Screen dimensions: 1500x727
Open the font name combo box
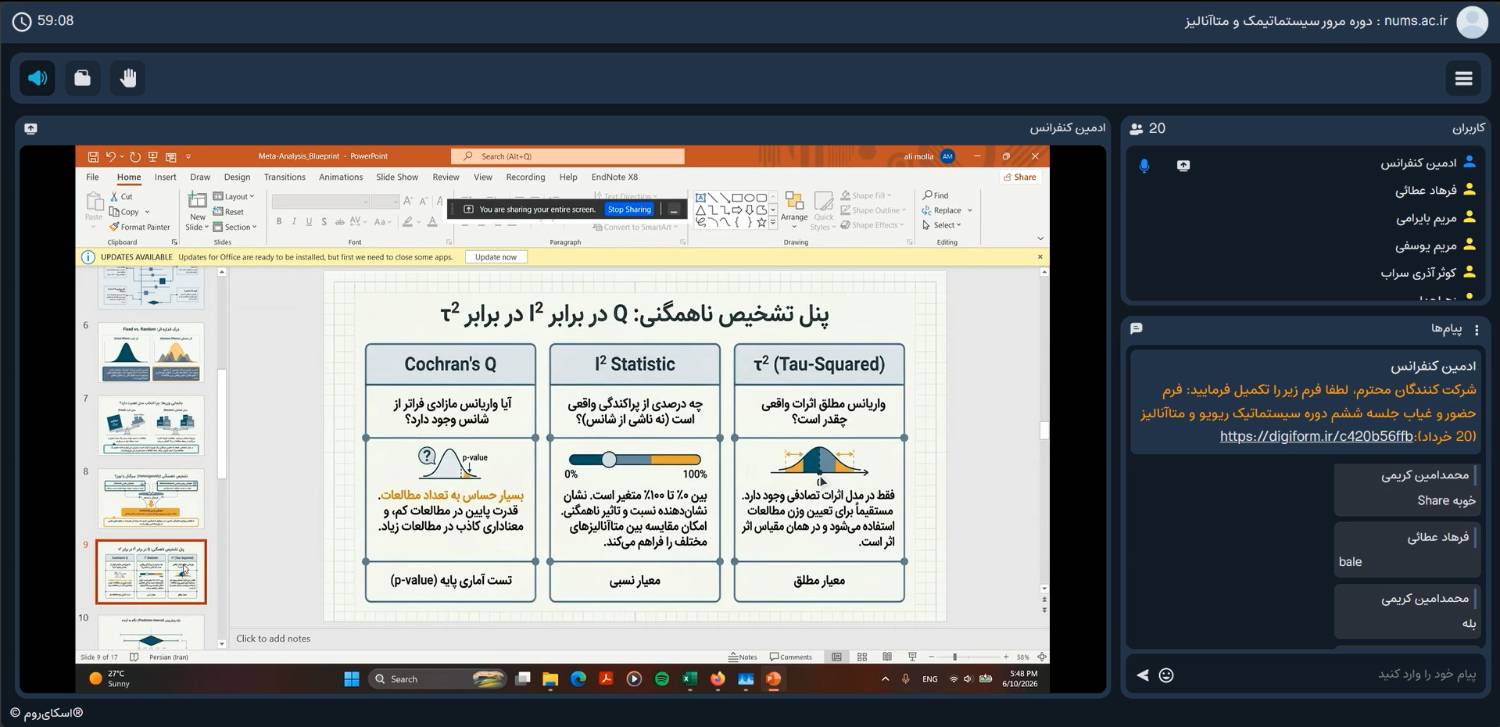320,202
